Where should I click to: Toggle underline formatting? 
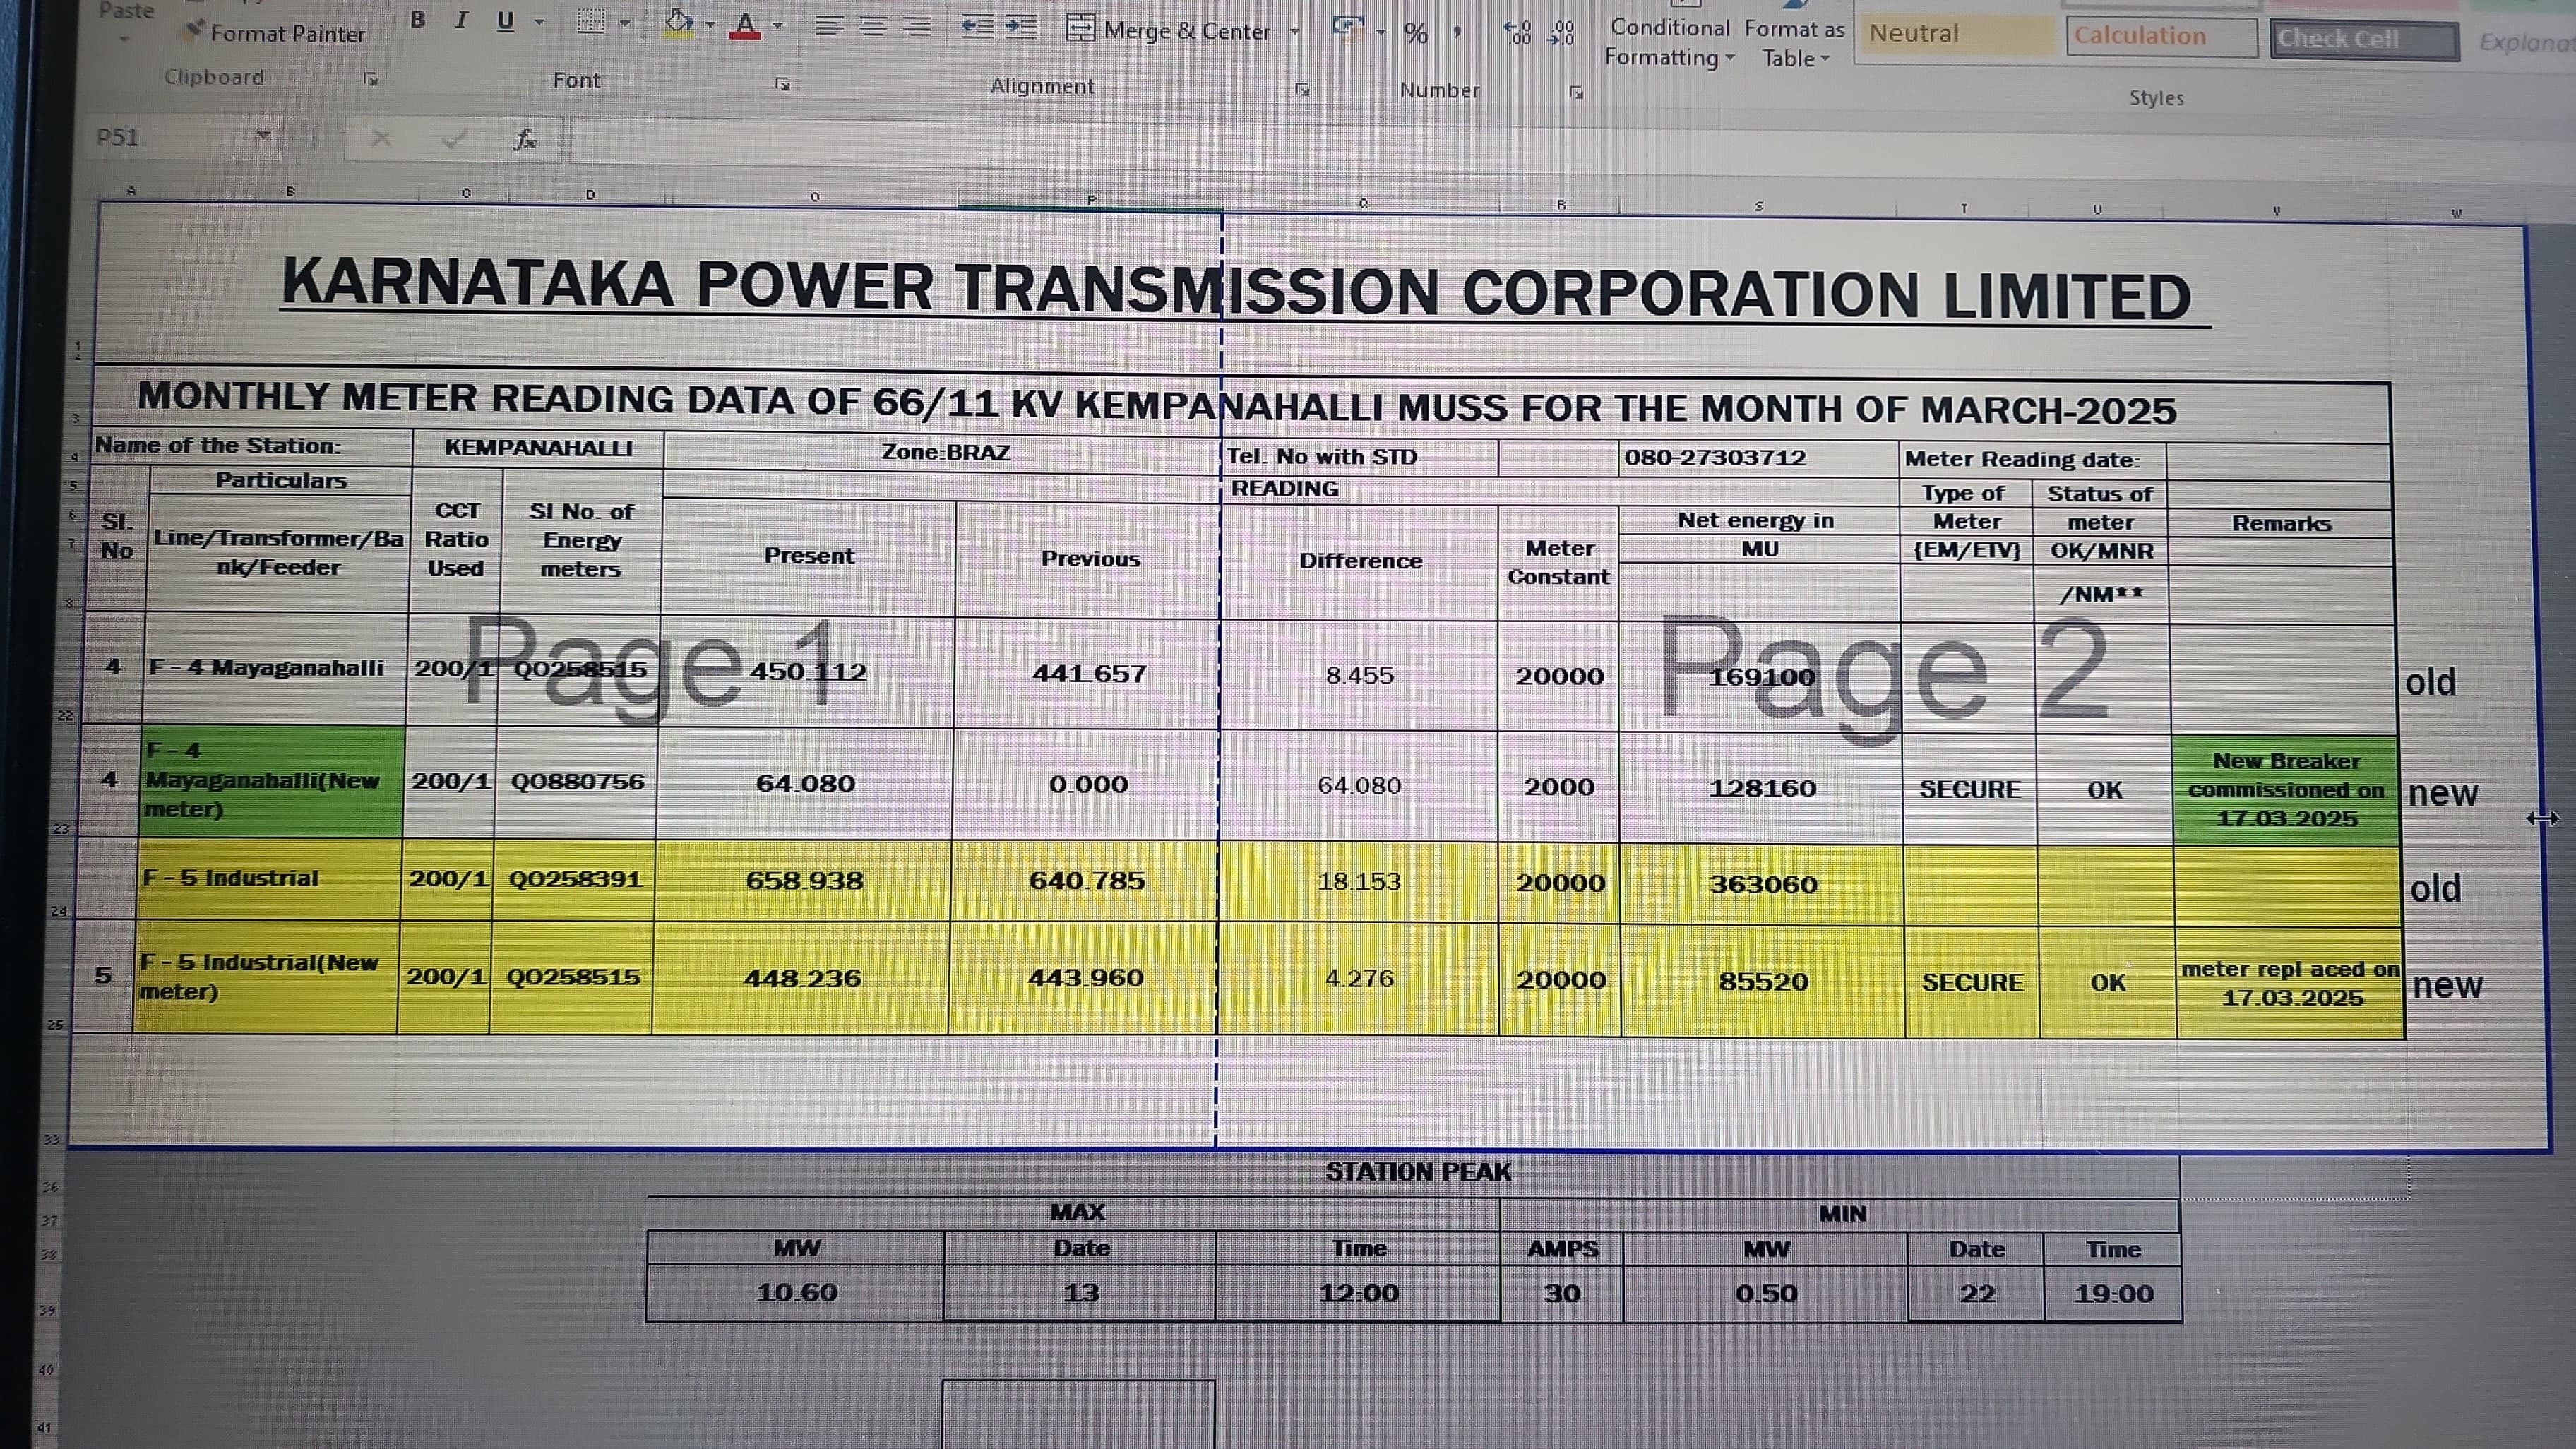[505, 22]
